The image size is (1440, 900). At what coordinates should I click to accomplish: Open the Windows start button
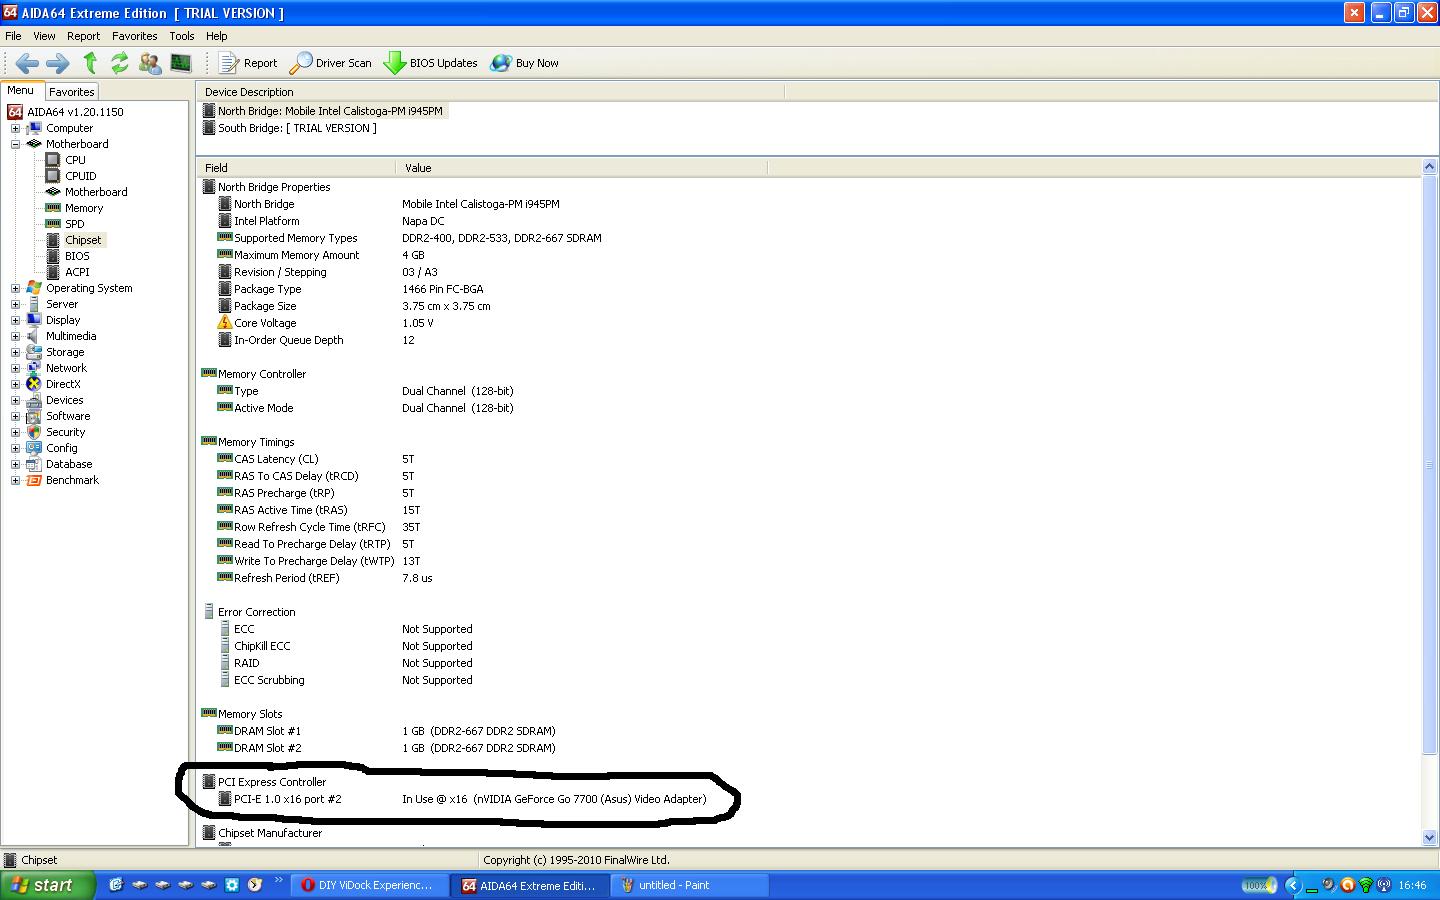pos(48,885)
